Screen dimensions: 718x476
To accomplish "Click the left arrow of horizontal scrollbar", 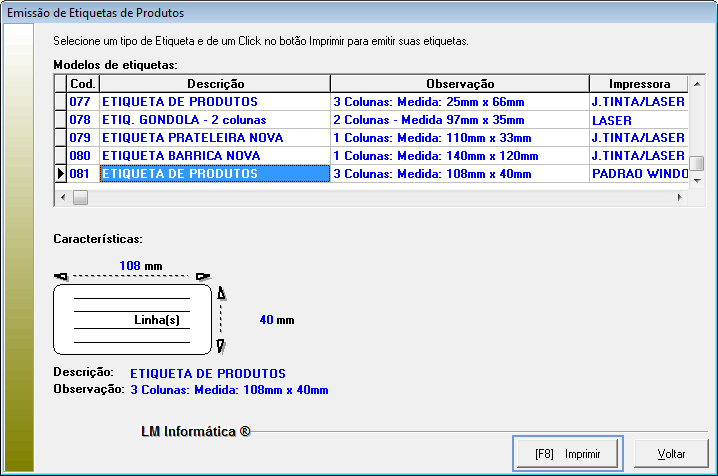I will [x=62, y=198].
